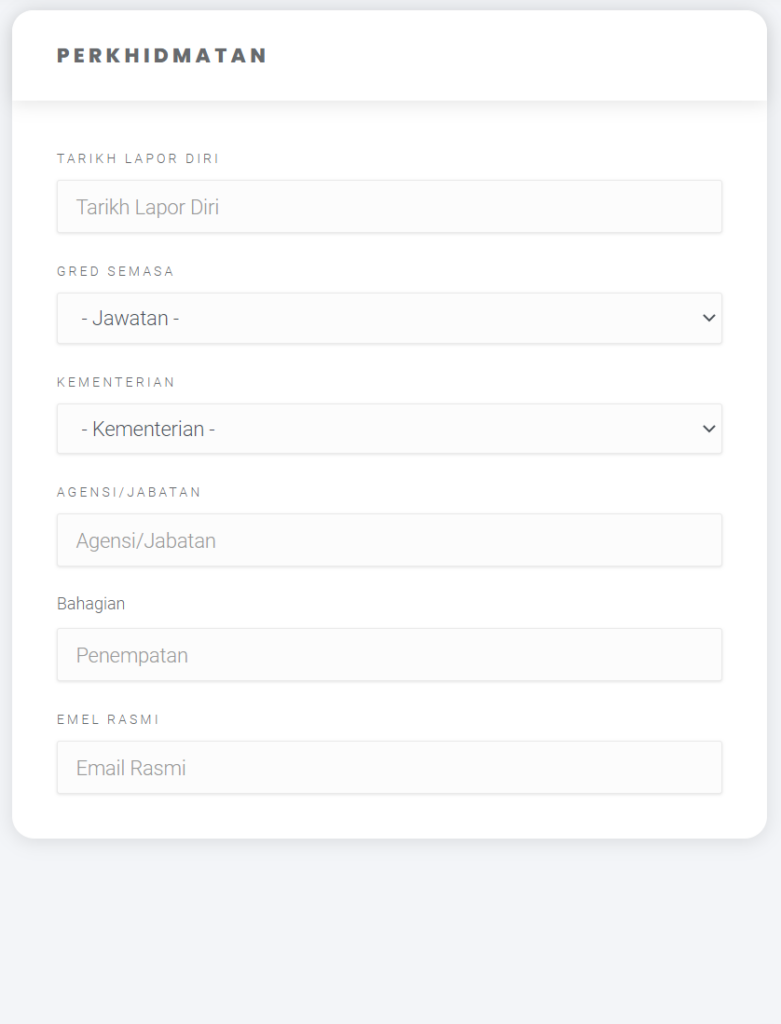Click the chevron arrow on Jawatan select
This screenshot has height=1024, width=781.
click(709, 318)
